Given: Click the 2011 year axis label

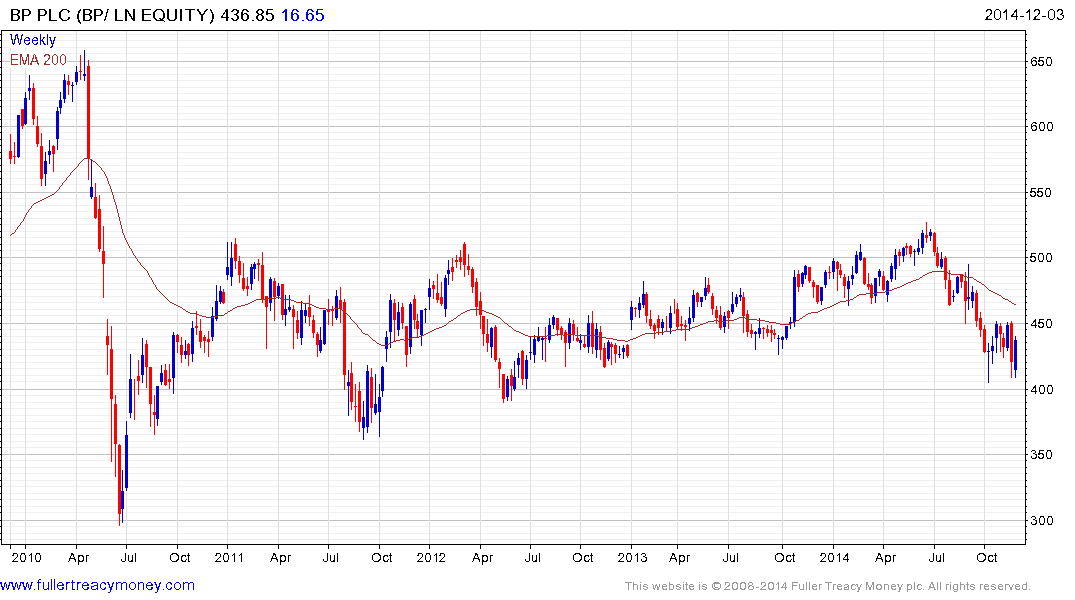Looking at the screenshot, I should point(229,557).
